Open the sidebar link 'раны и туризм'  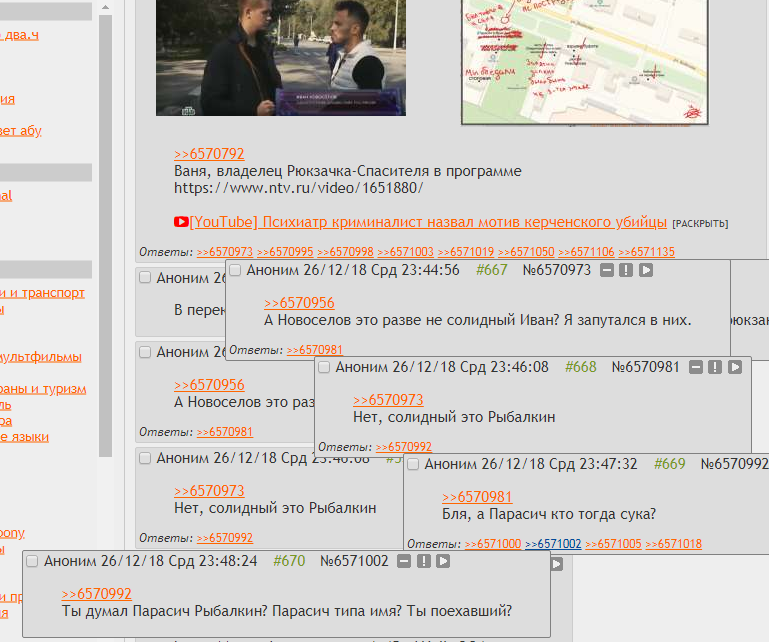[43, 389]
